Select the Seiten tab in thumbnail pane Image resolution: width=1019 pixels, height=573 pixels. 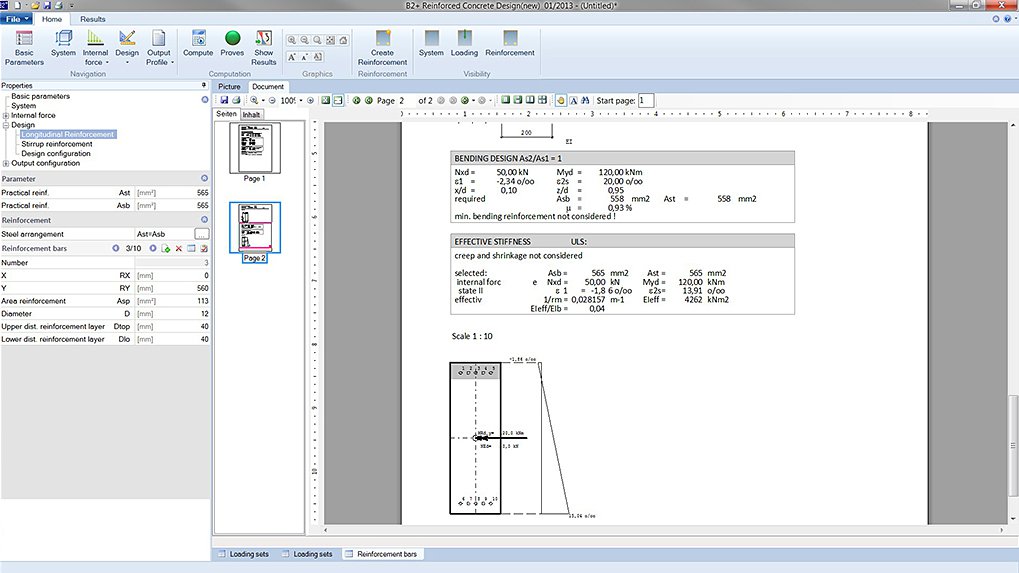tap(226, 114)
